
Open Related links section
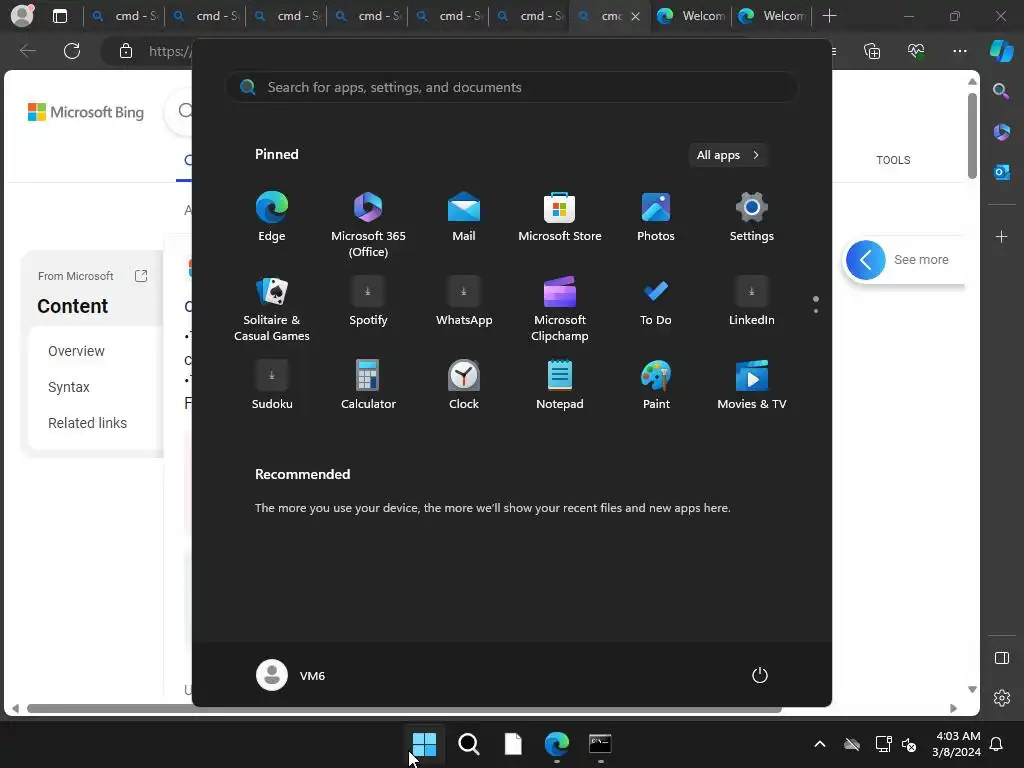click(x=88, y=423)
